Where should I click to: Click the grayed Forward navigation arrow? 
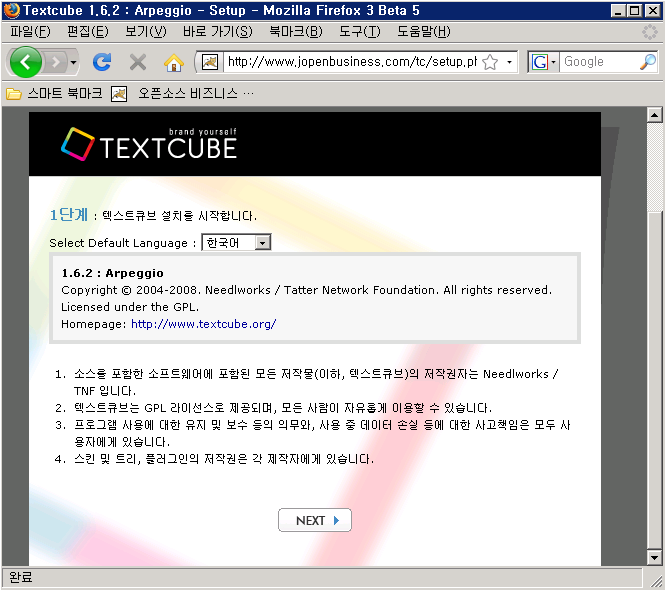pyautogui.click(x=56, y=63)
